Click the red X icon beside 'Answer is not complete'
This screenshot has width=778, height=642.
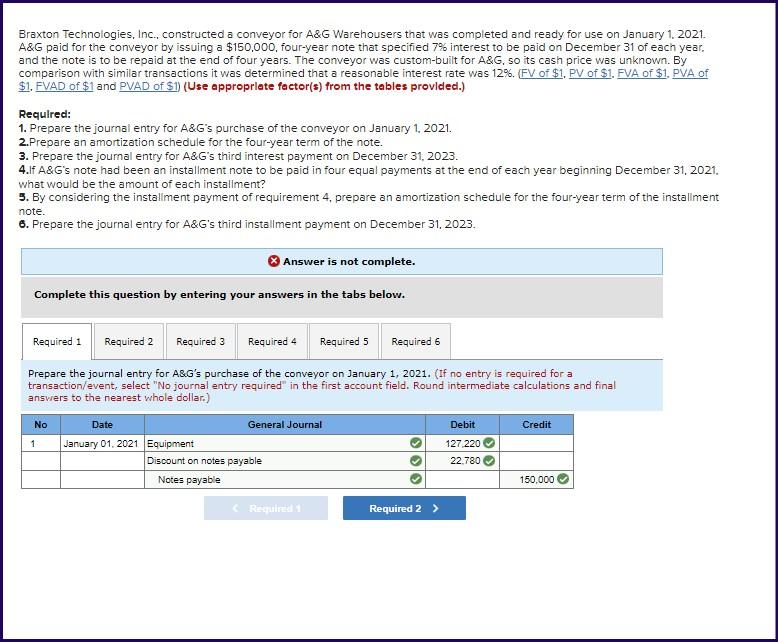click(x=273, y=261)
